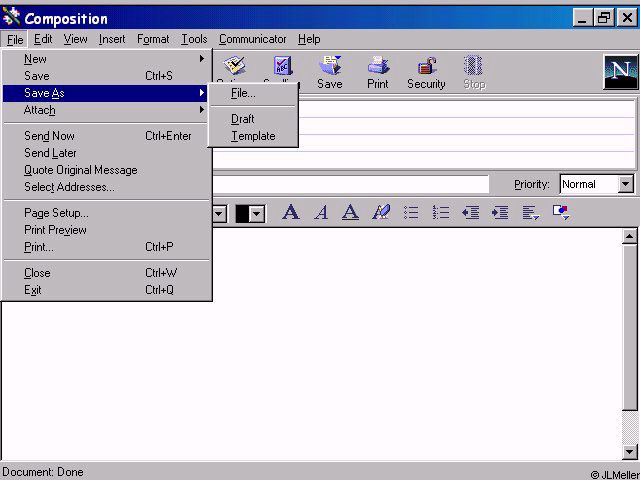Open the Format menu
640x480 pixels.
[153, 39]
